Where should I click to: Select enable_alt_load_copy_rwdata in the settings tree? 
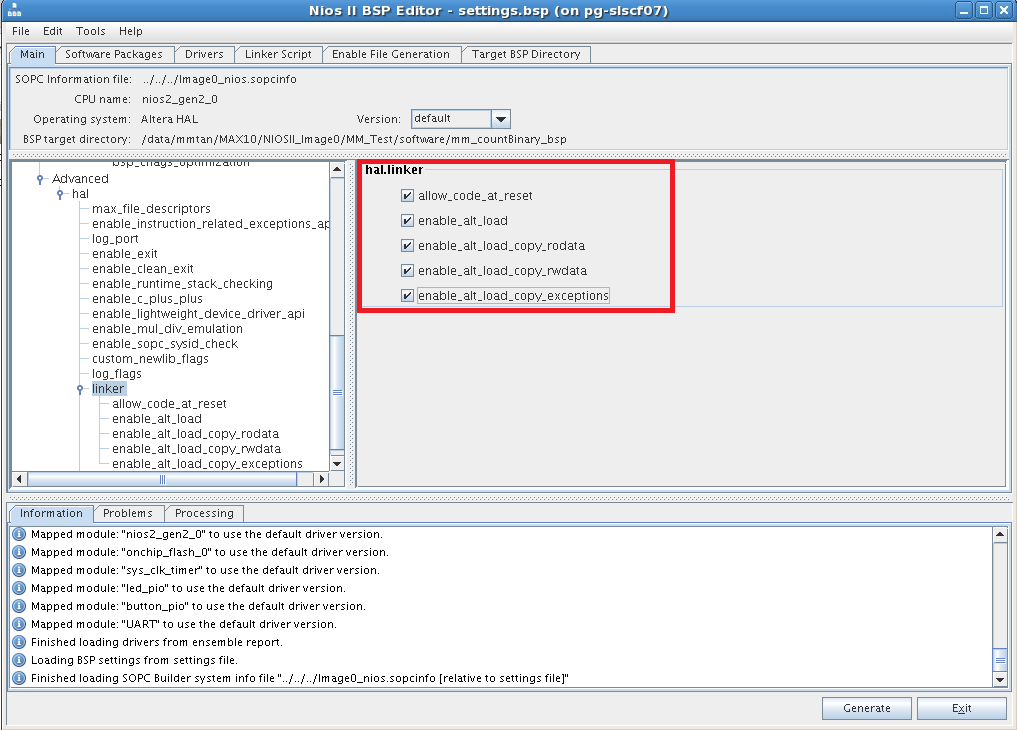pyautogui.click(x=197, y=449)
